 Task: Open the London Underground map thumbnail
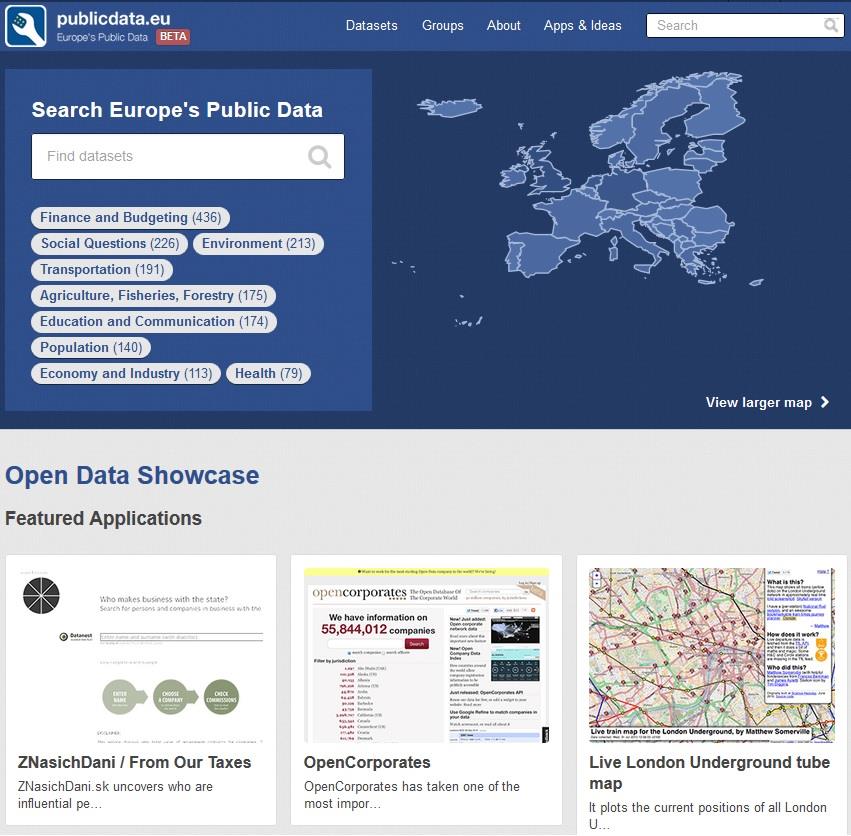[x=712, y=655]
